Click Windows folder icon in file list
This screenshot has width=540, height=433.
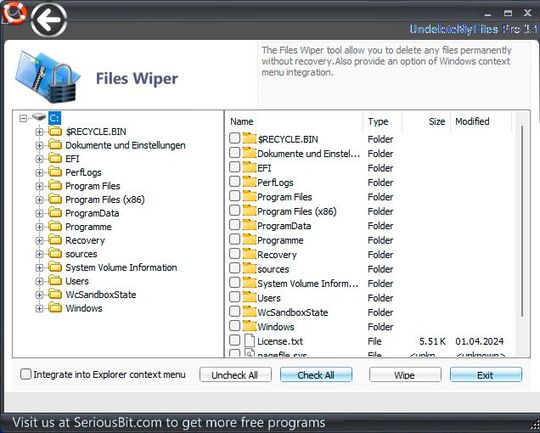click(249, 326)
